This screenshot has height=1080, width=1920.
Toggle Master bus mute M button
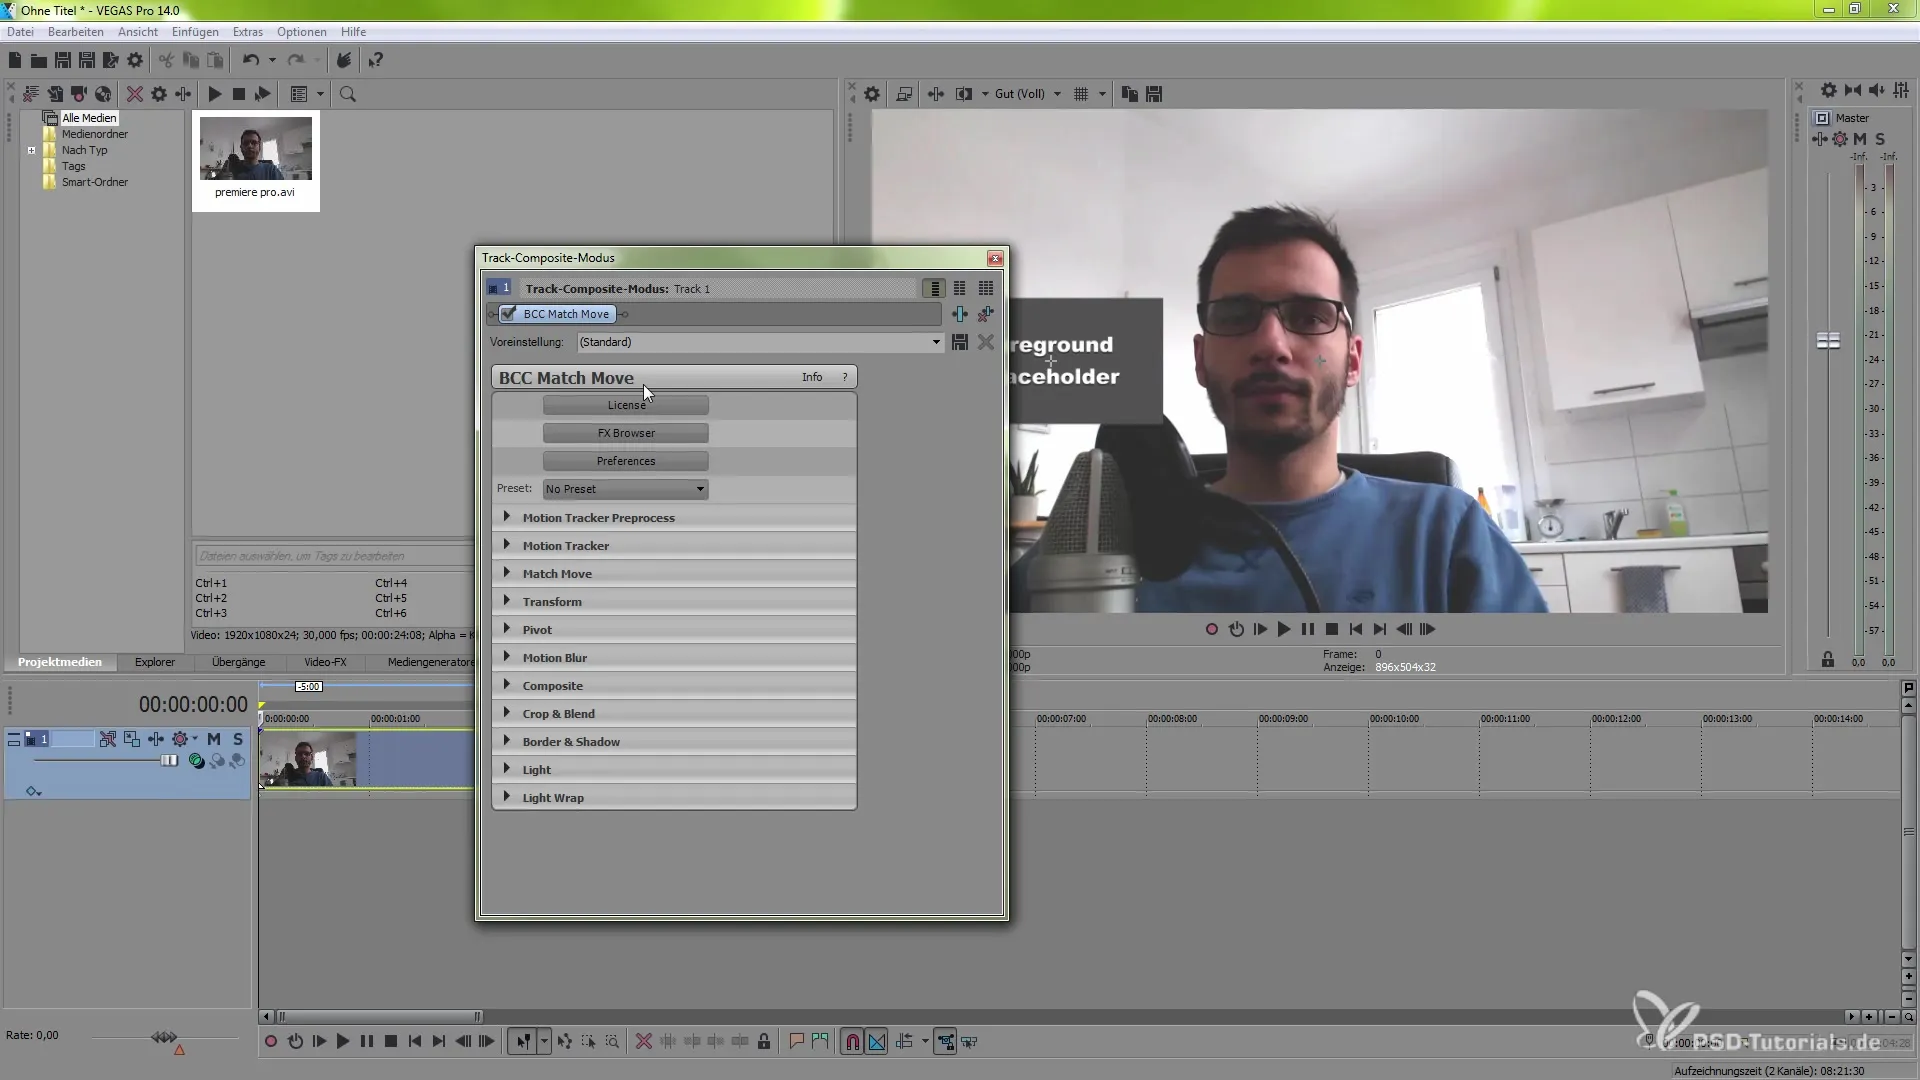tap(1860, 139)
